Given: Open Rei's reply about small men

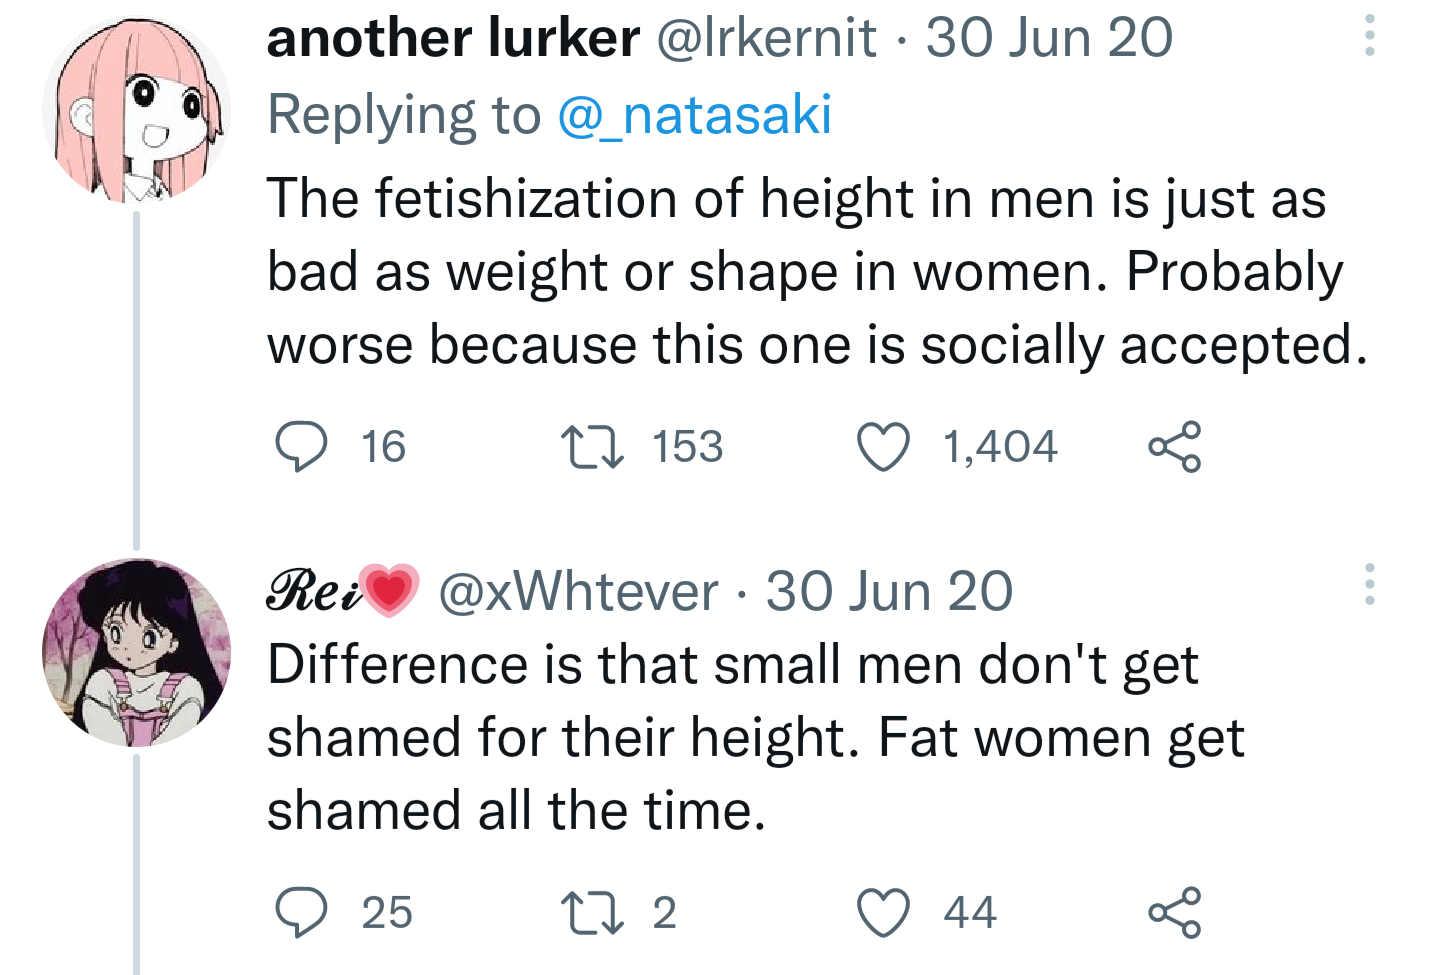Looking at the screenshot, I should click(x=756, y=737).
